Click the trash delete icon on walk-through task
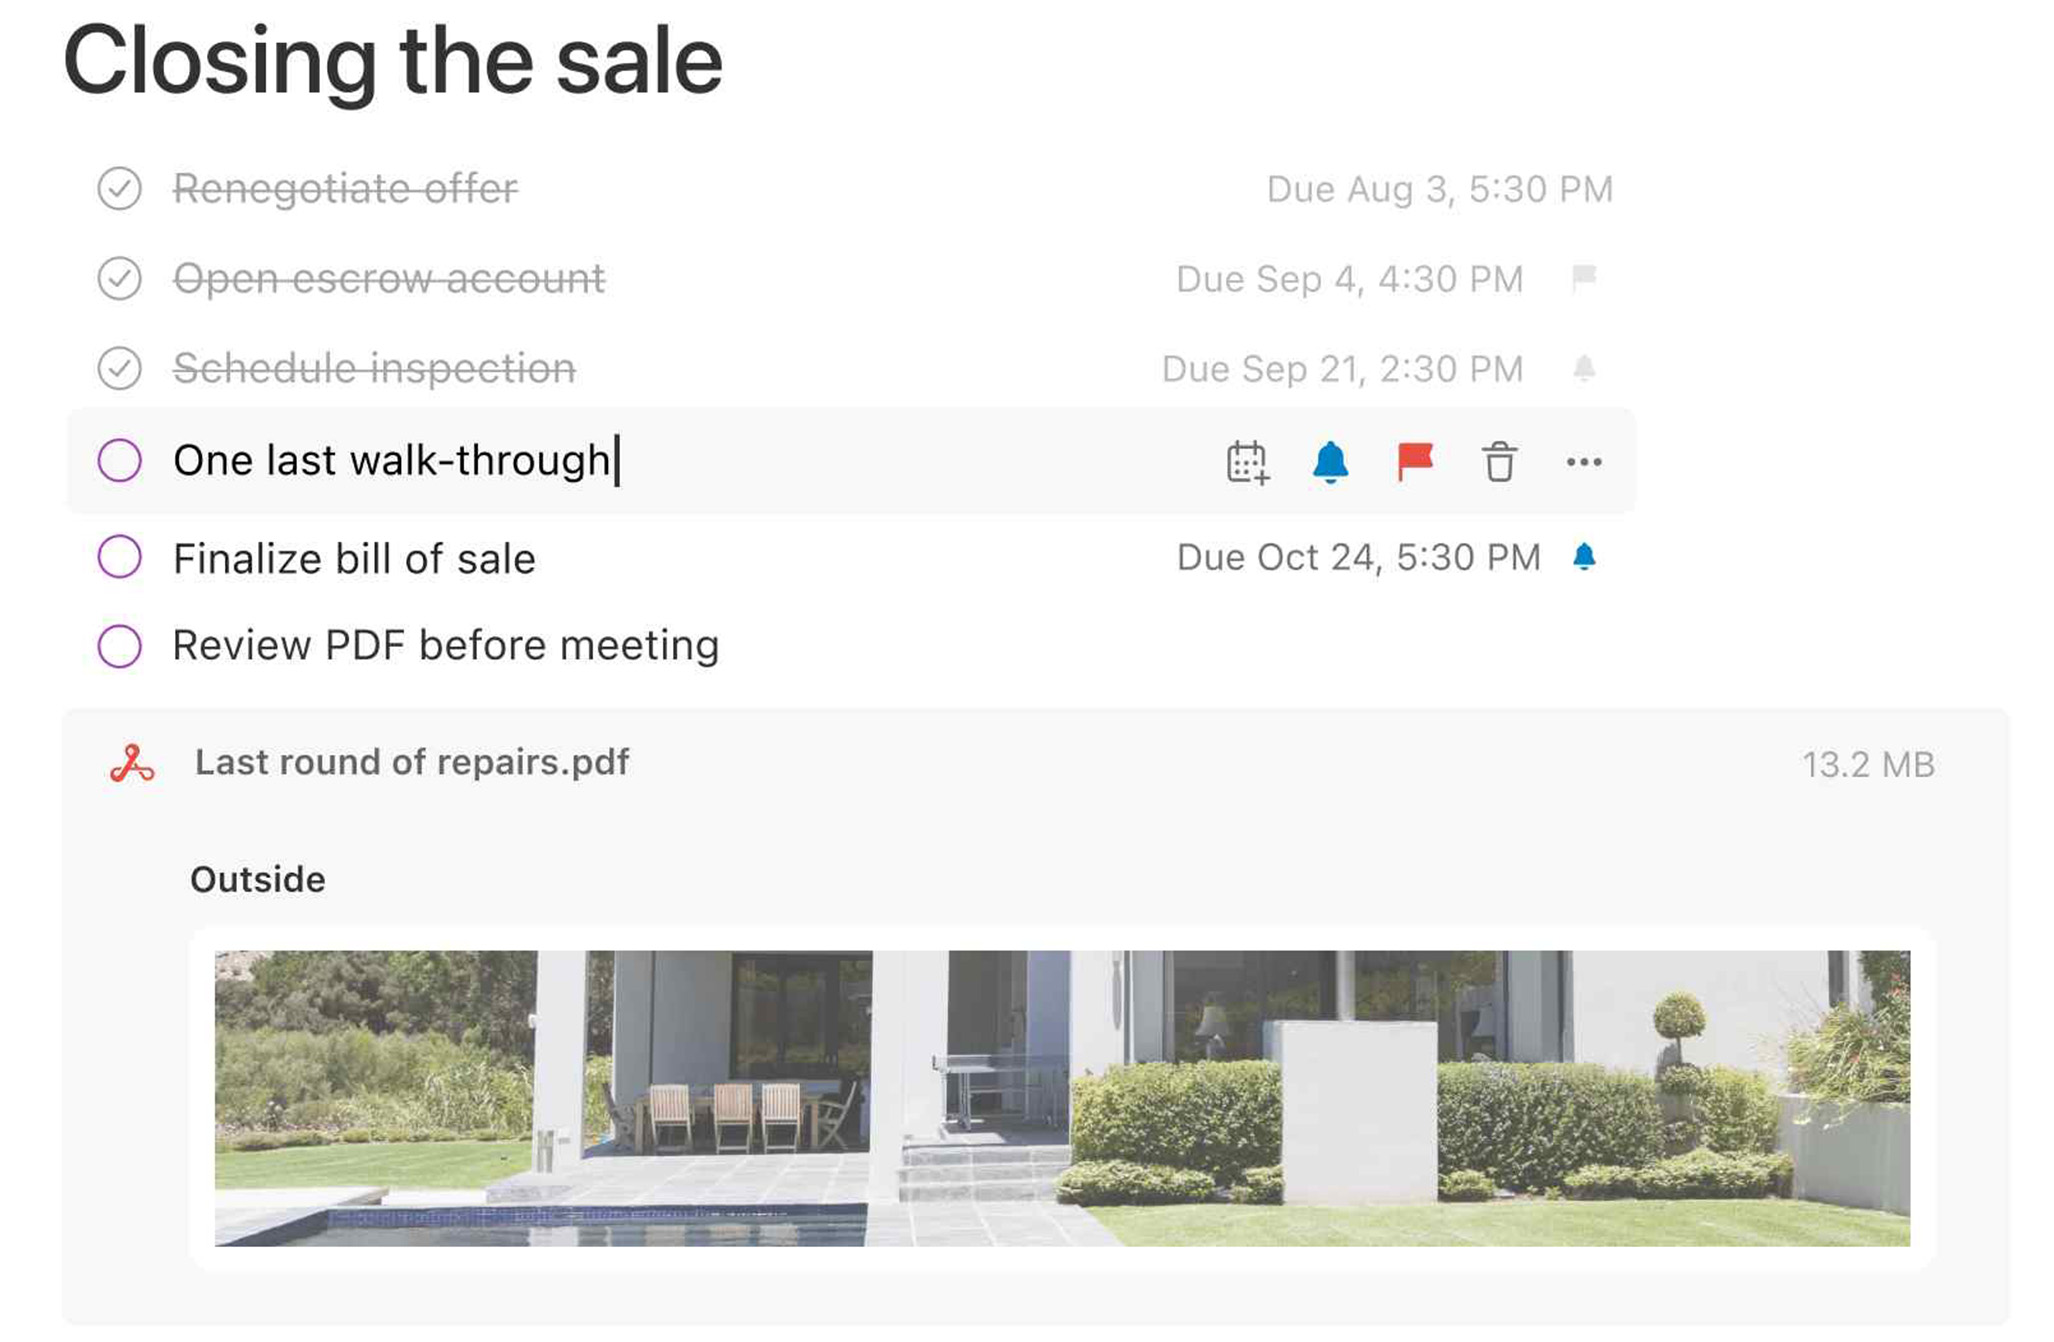Screen dimensions: 2054x1342 point(1497,460)
